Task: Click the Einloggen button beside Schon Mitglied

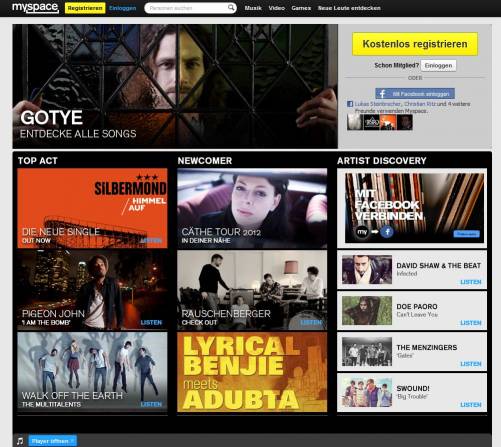Action: 438,65
